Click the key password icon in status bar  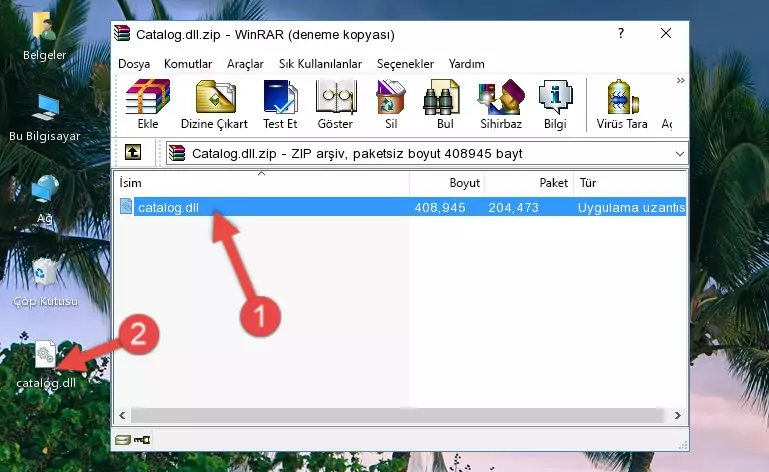[142, 440]
